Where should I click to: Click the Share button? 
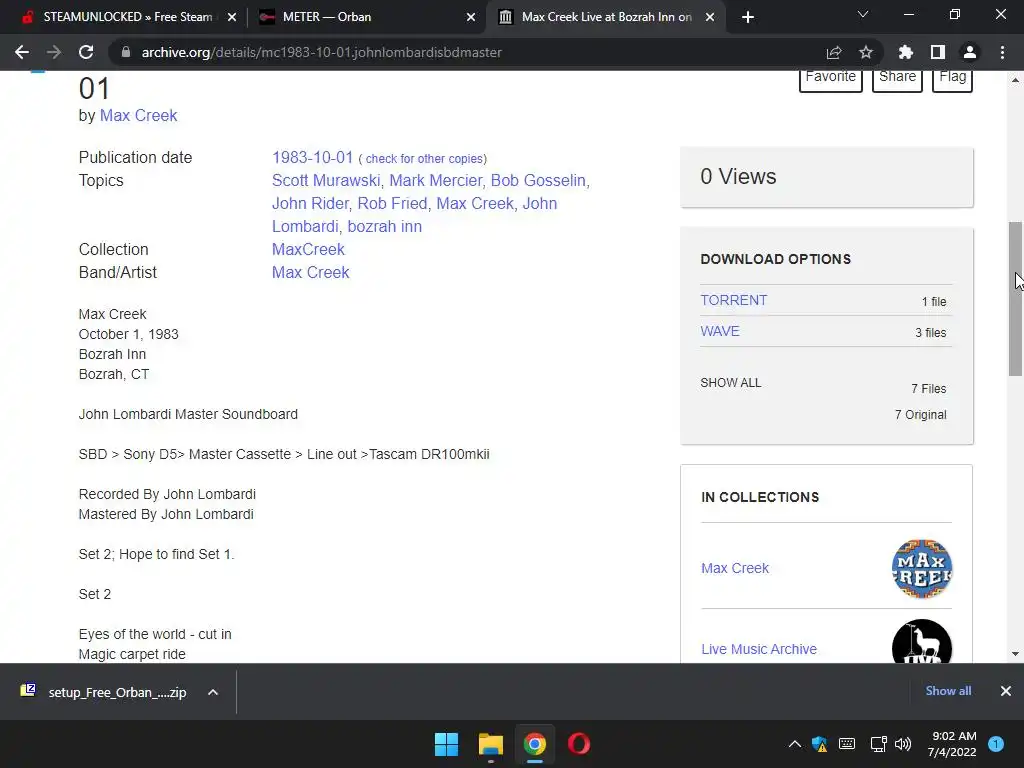coord(897,78)
